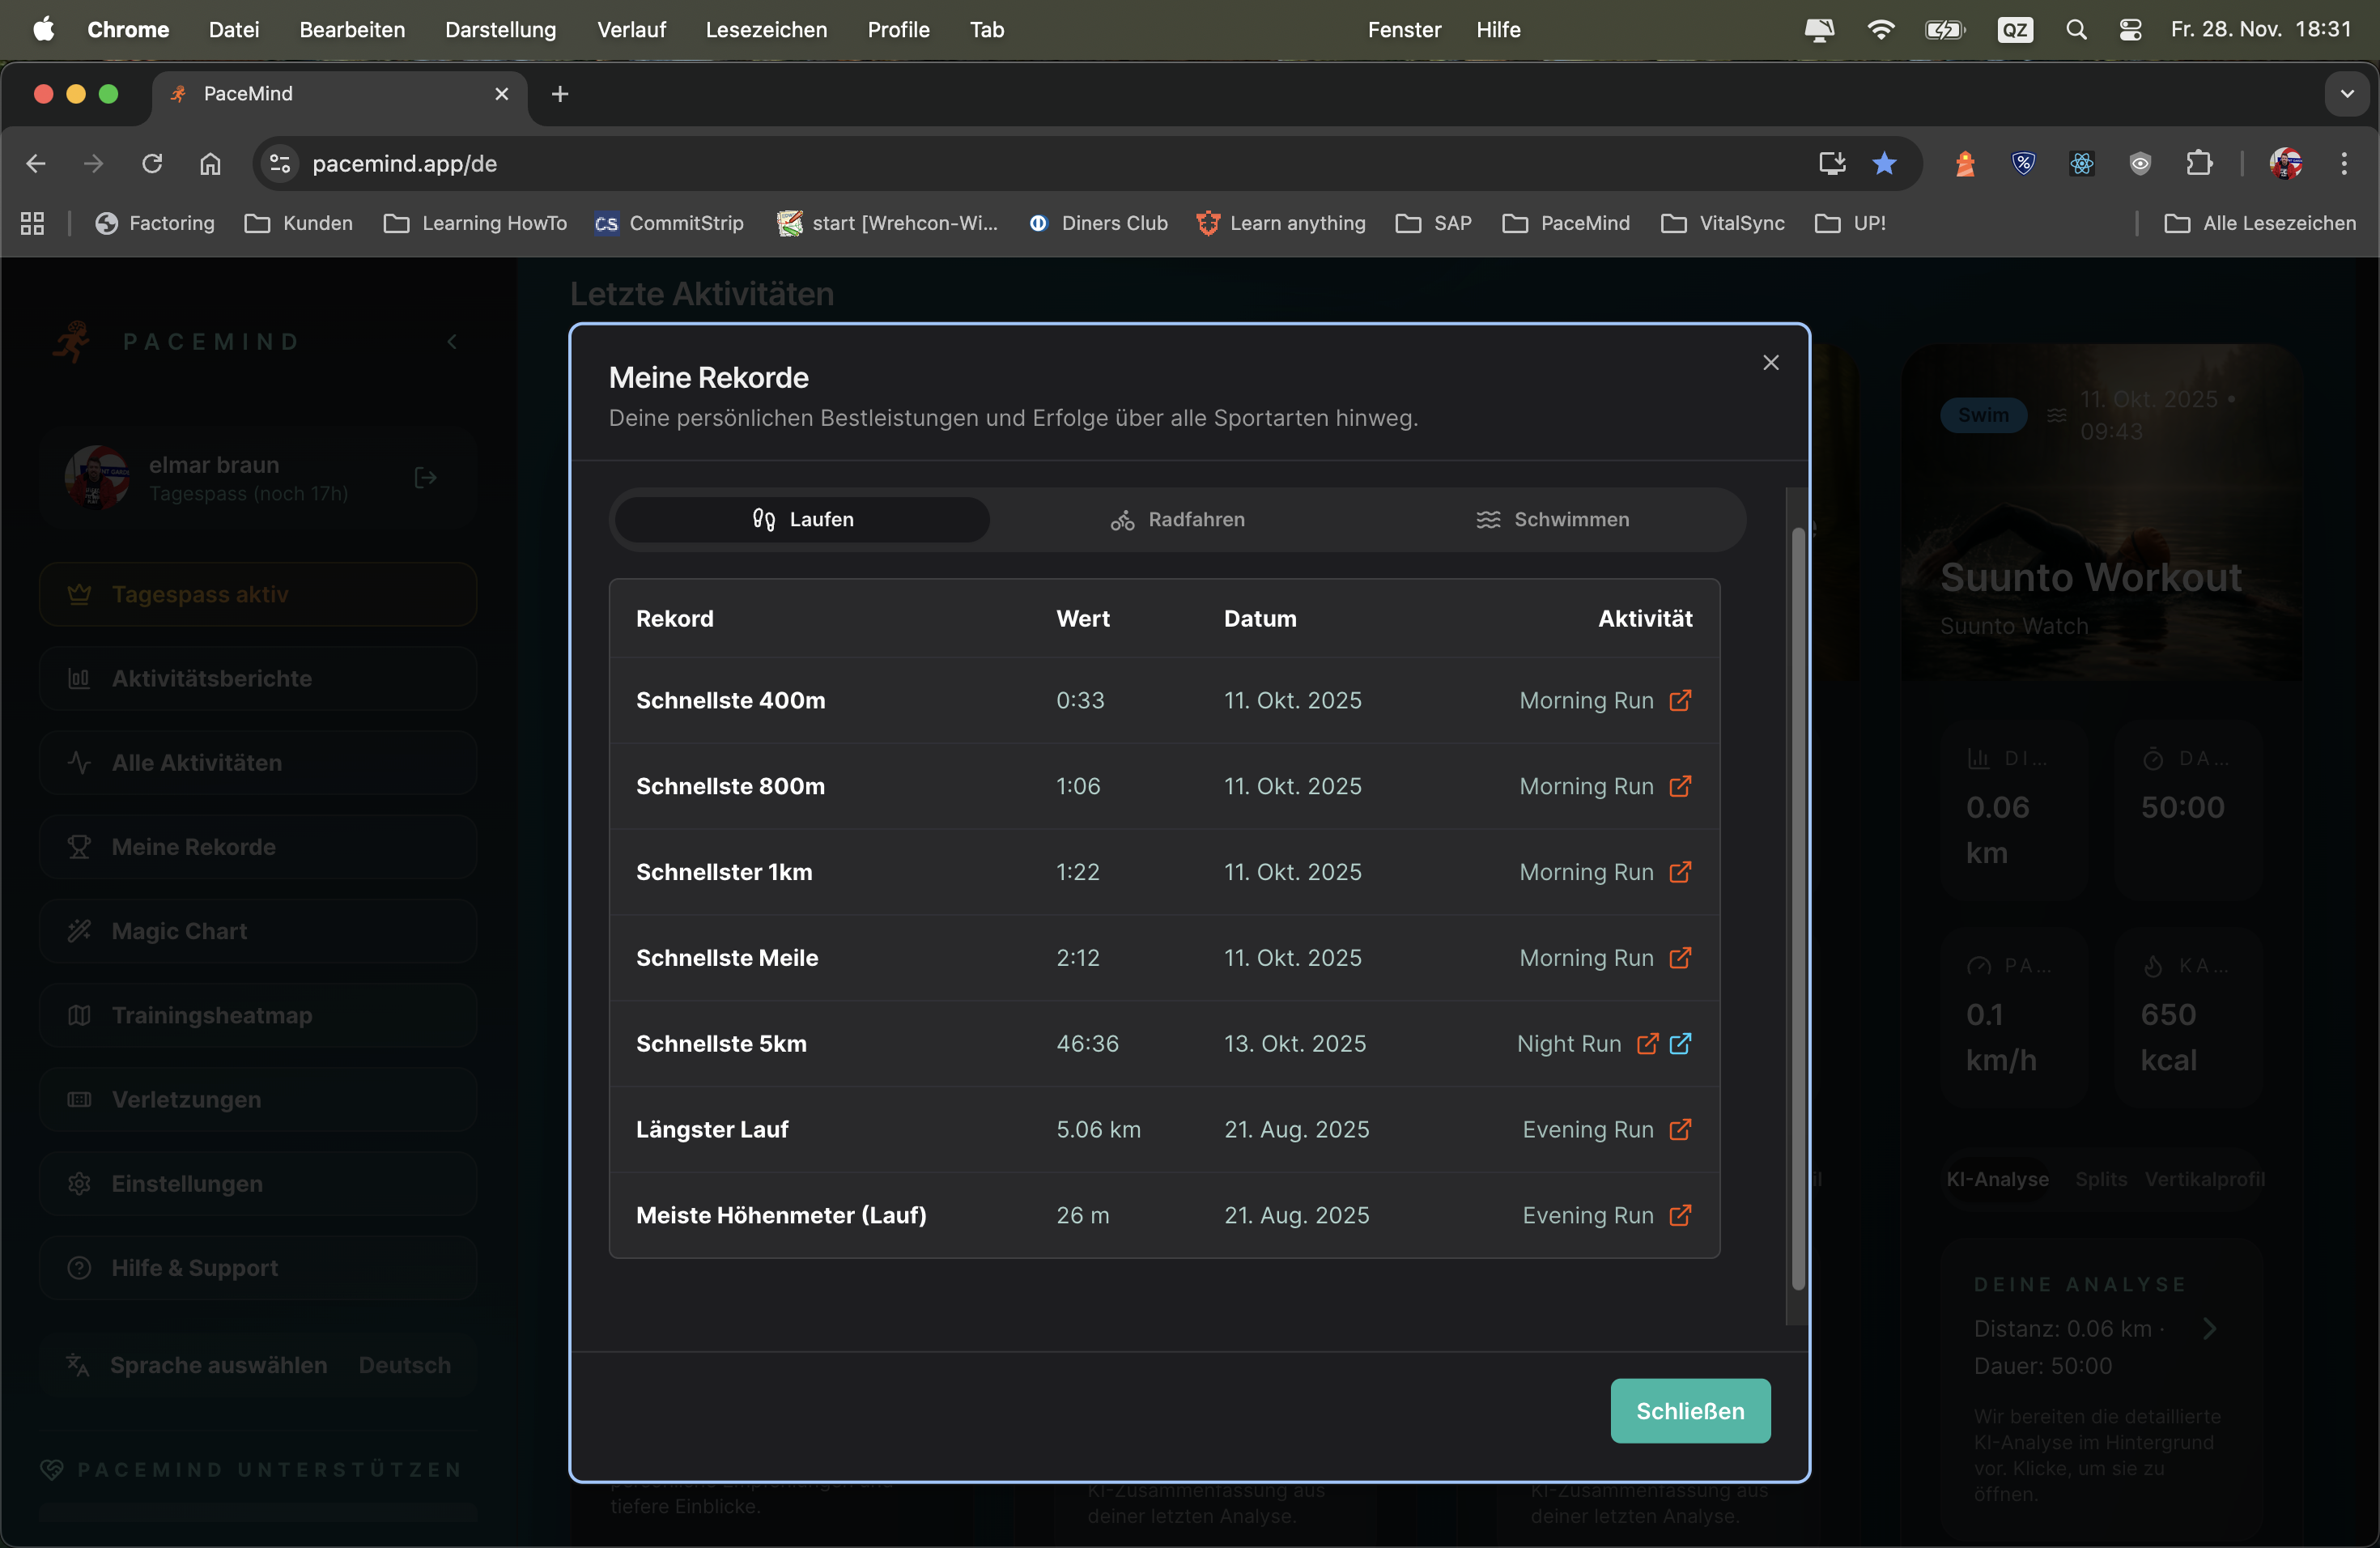
Task: Click orange external link icon for Night Run
Action: click(x=1647, y=1043)
